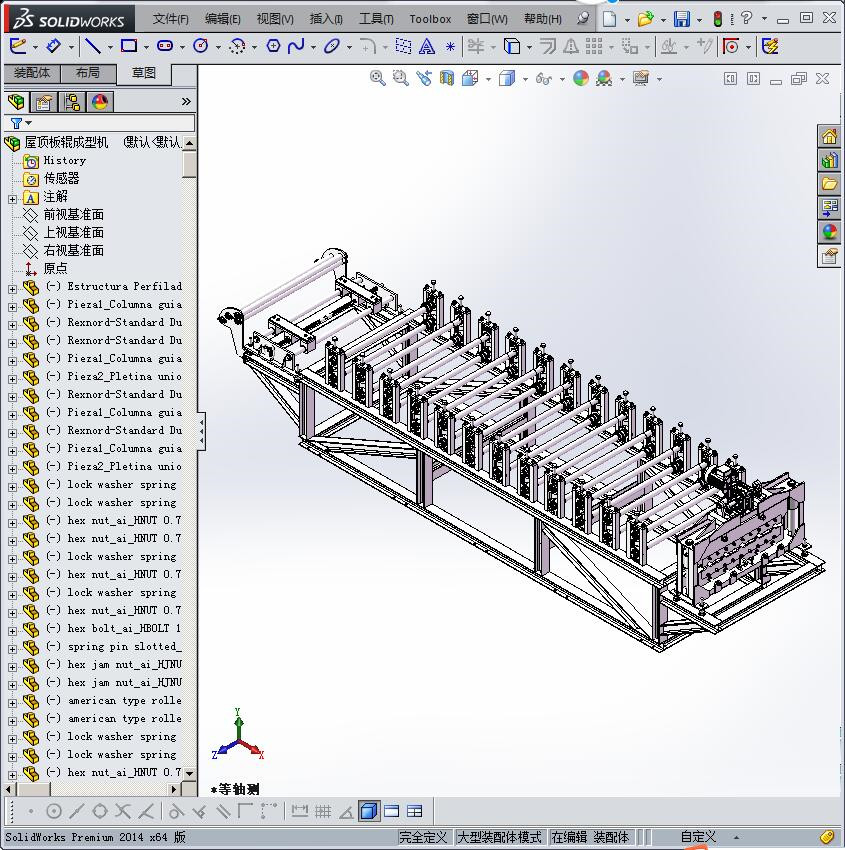Select the Sketch Text tool

(x=427, y=47)
